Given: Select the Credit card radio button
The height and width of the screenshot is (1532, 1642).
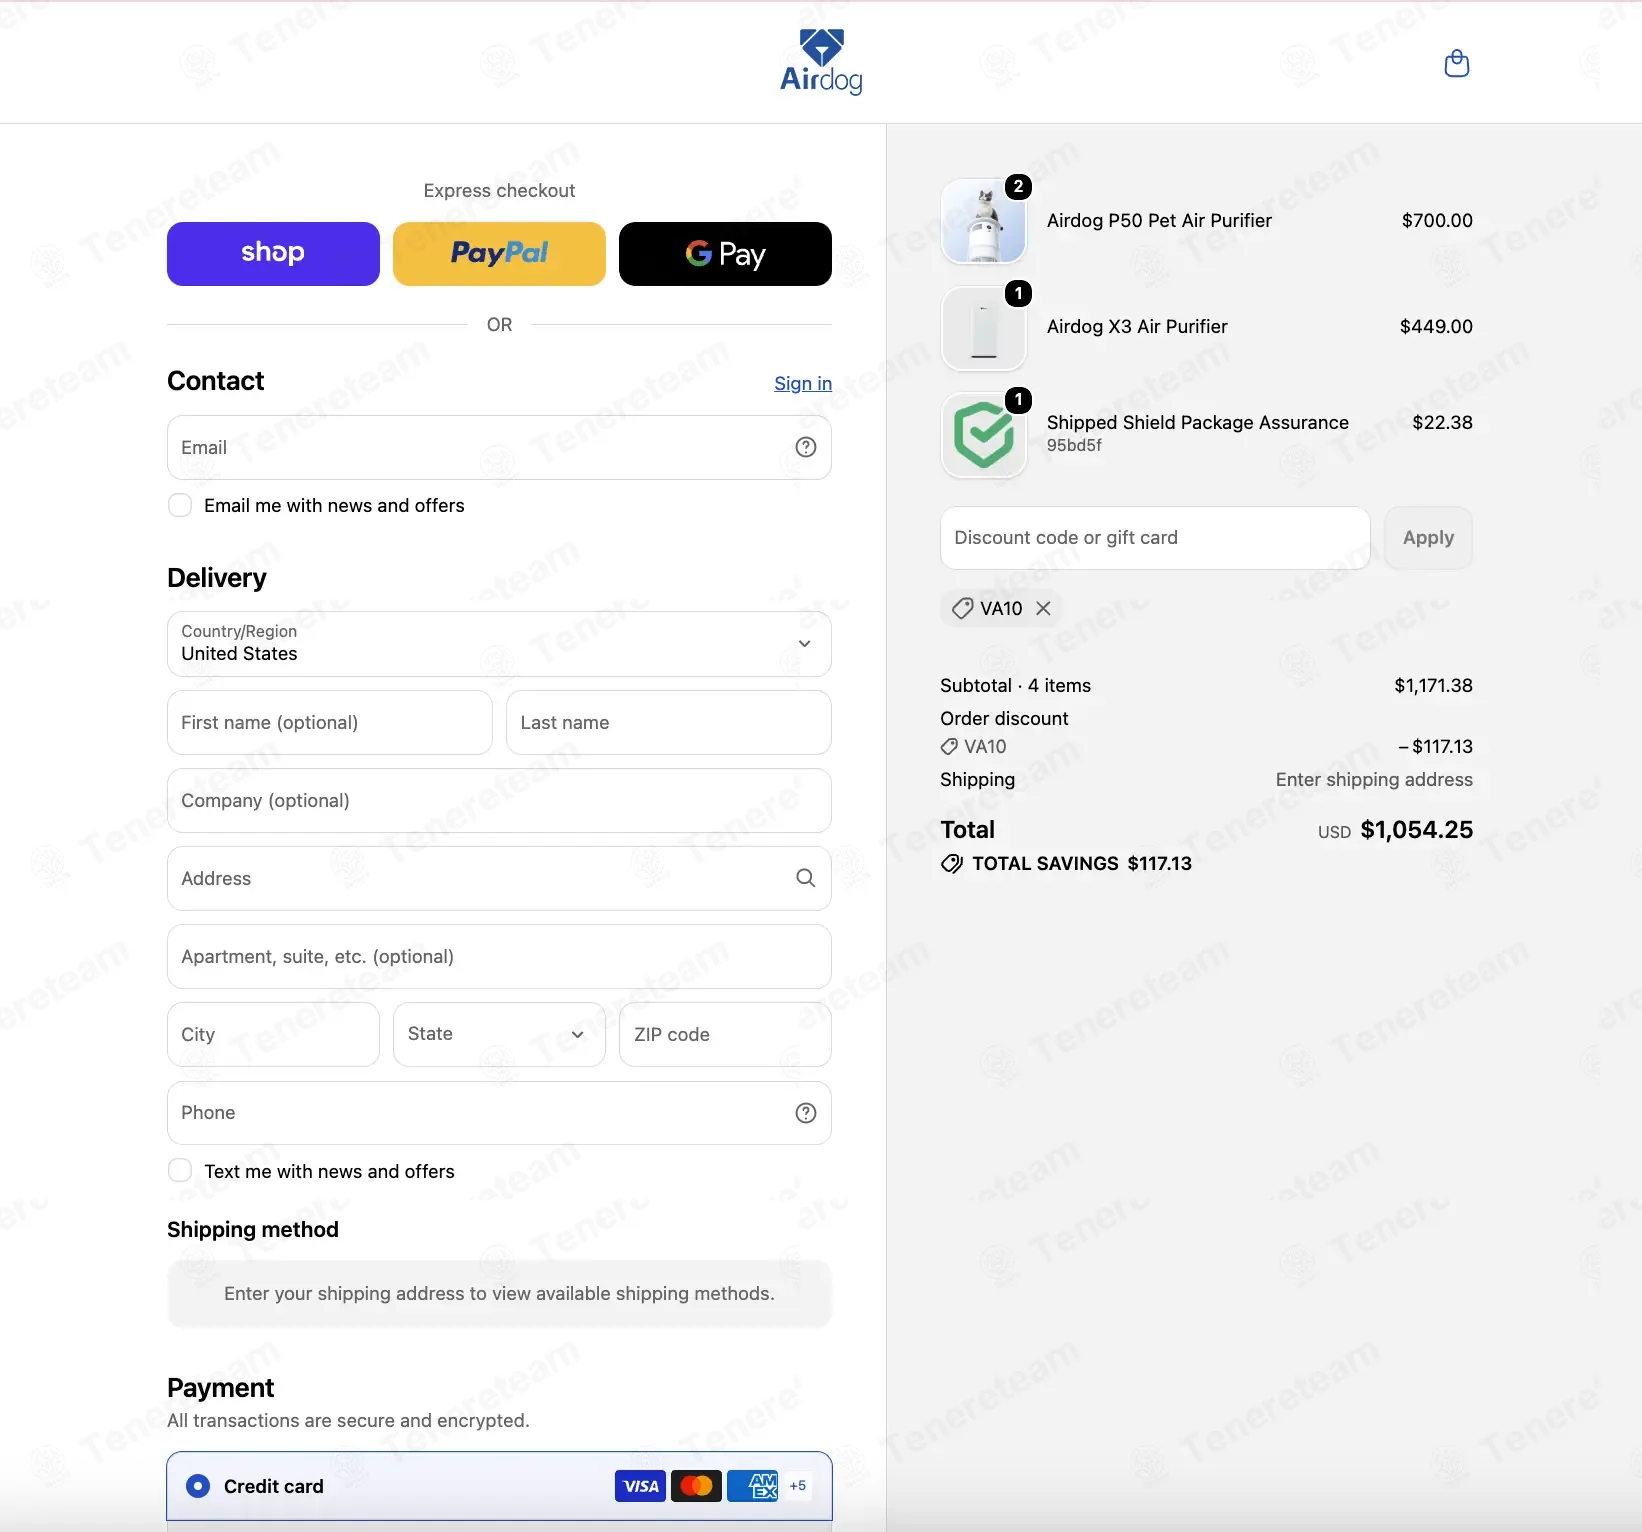Looking at the screenshot, I should (198, 1486).
